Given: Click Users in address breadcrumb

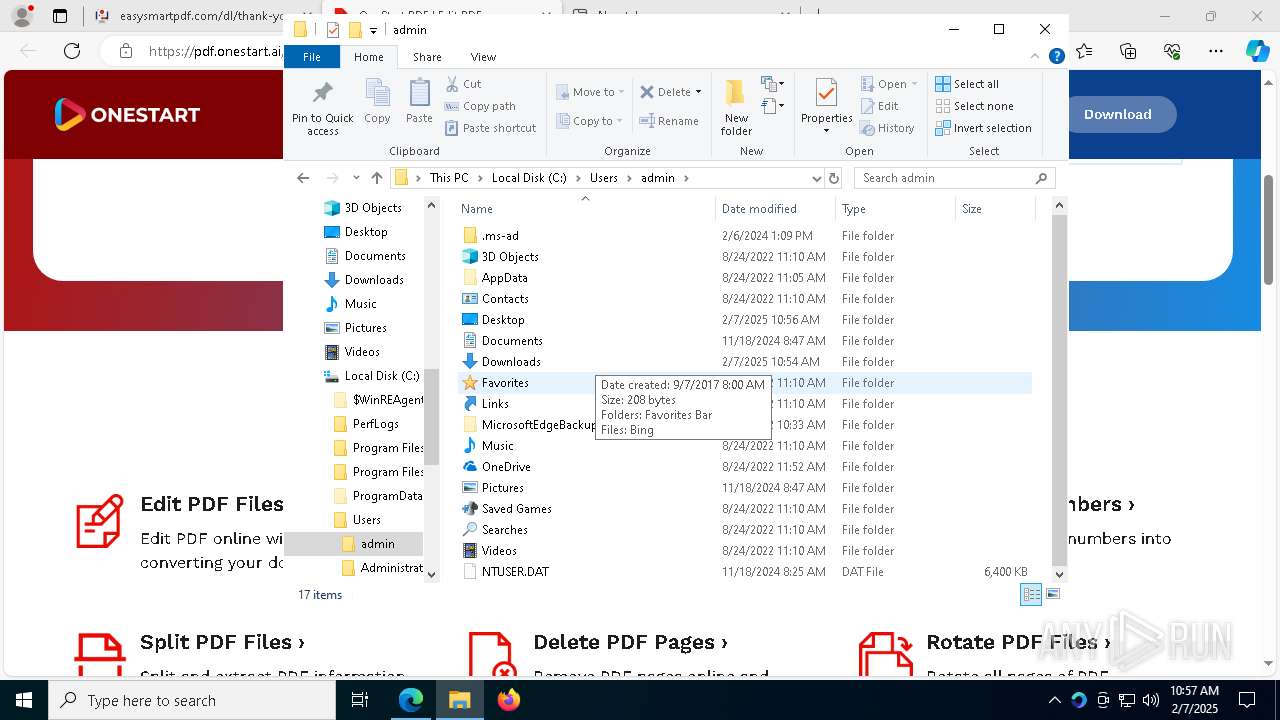Looking at the screenshot, I should coord(603,178).
